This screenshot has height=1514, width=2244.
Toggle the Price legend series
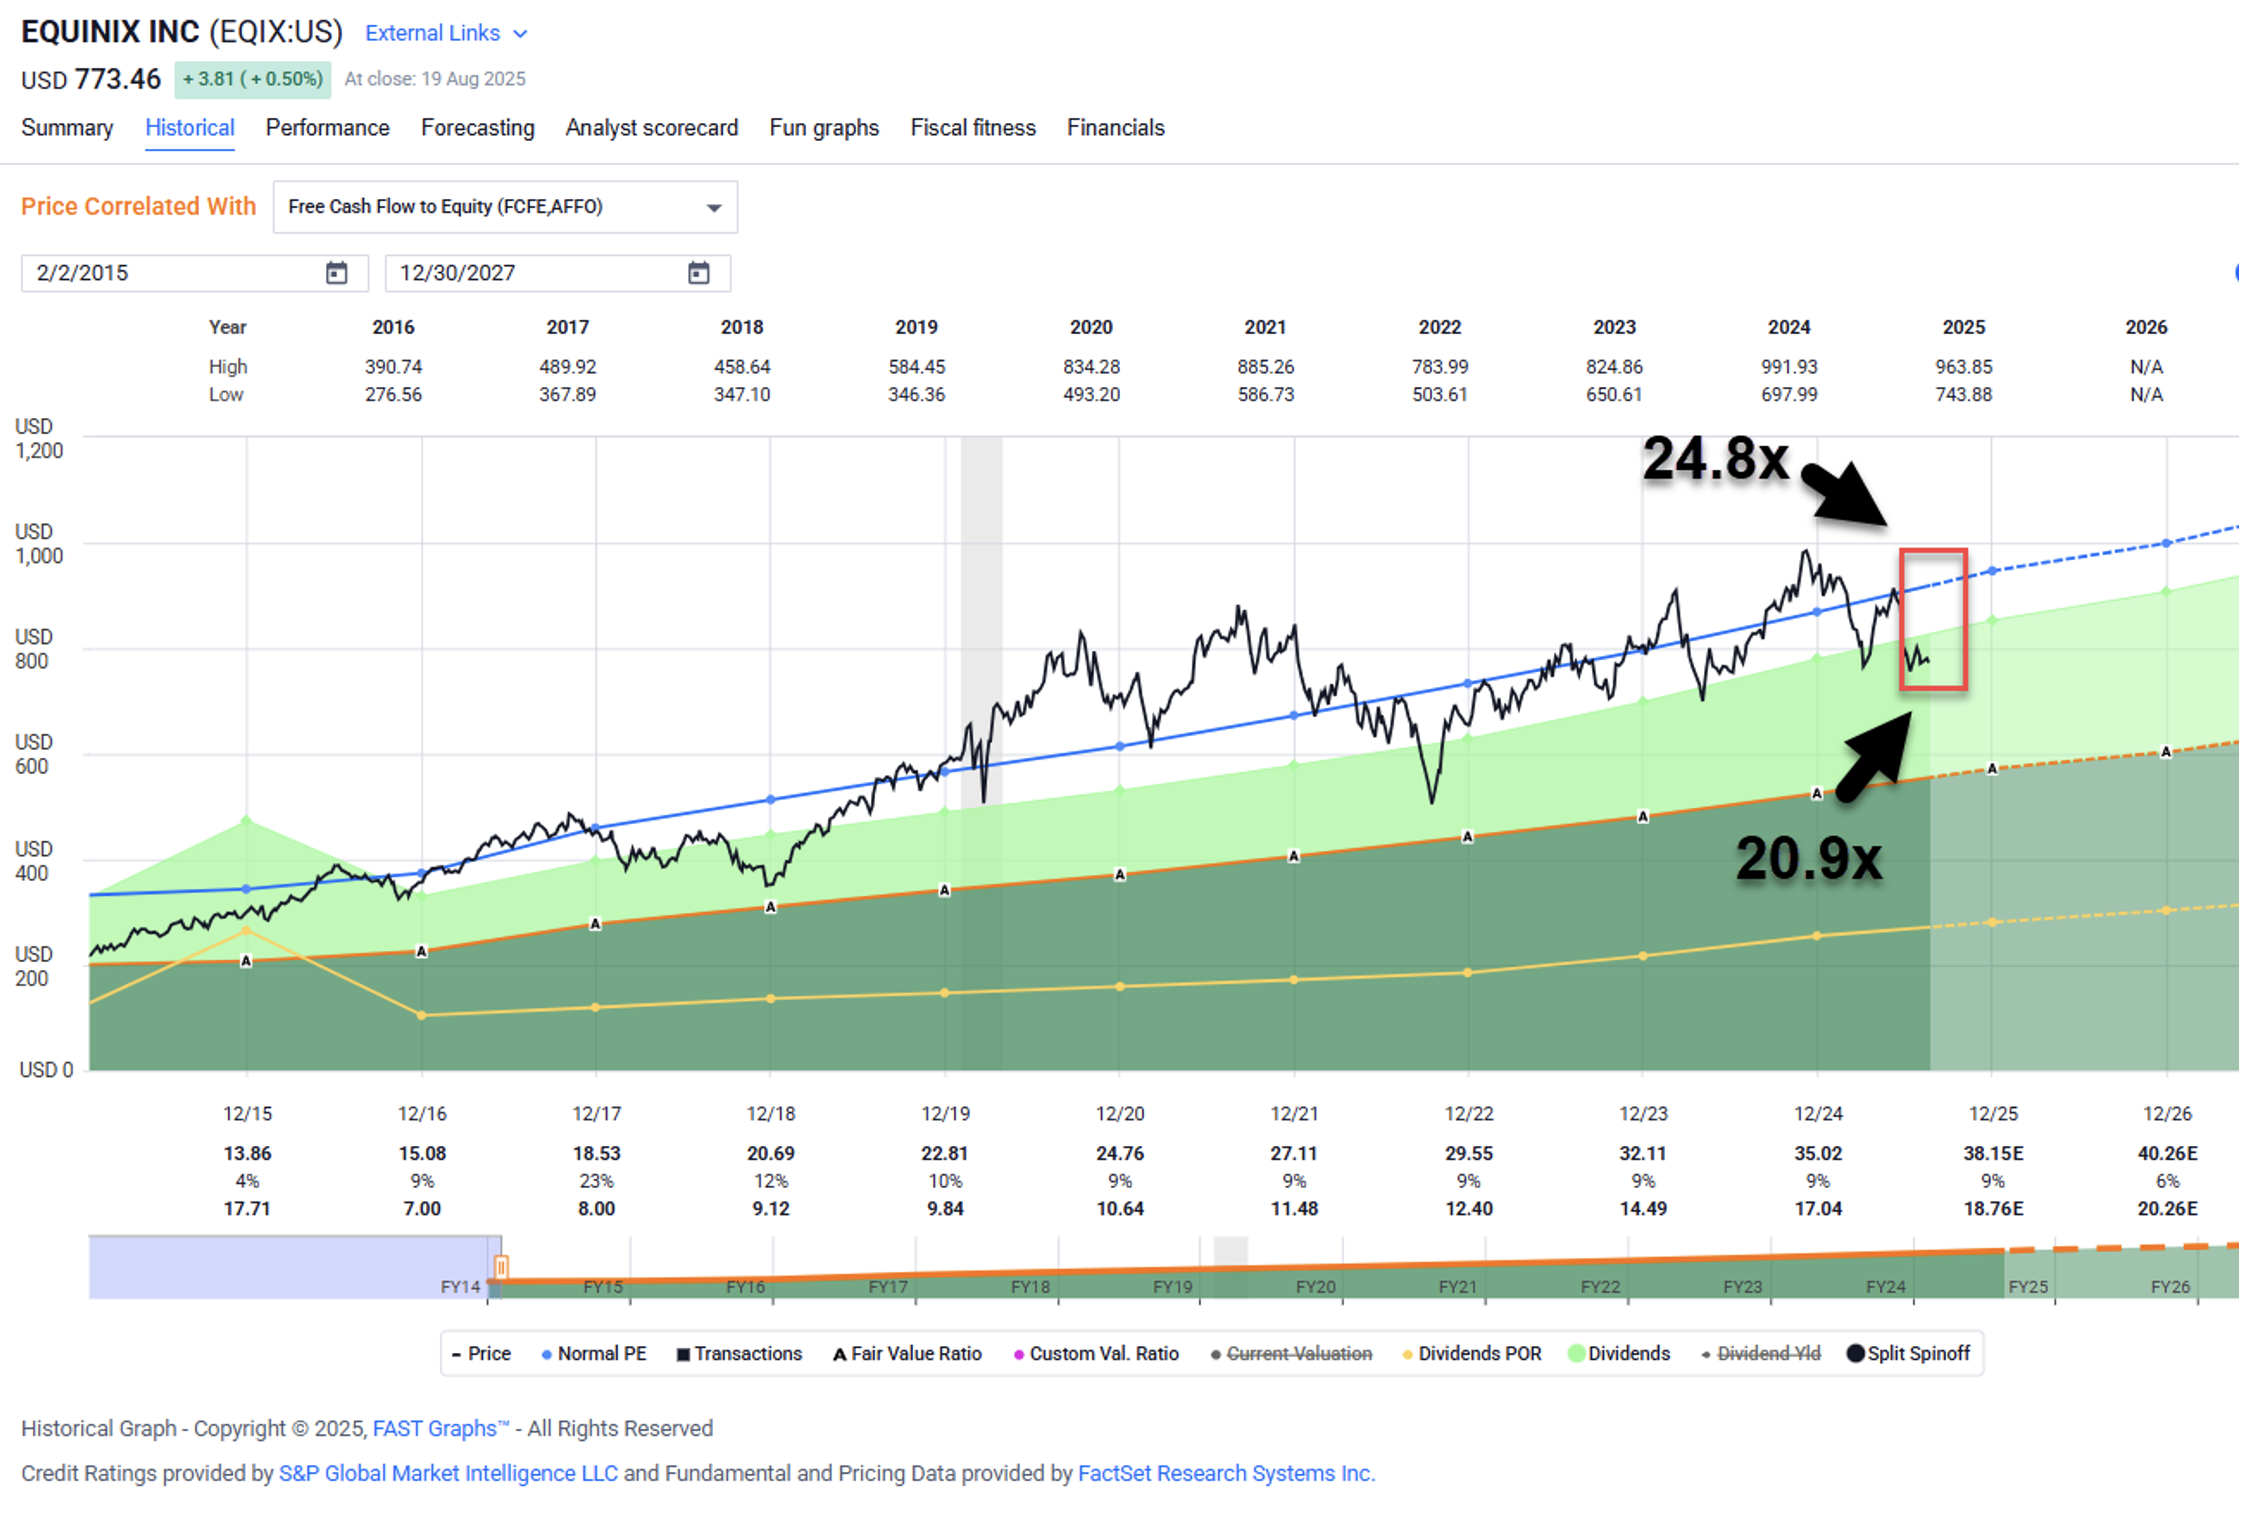click(x=481, y=1354)
